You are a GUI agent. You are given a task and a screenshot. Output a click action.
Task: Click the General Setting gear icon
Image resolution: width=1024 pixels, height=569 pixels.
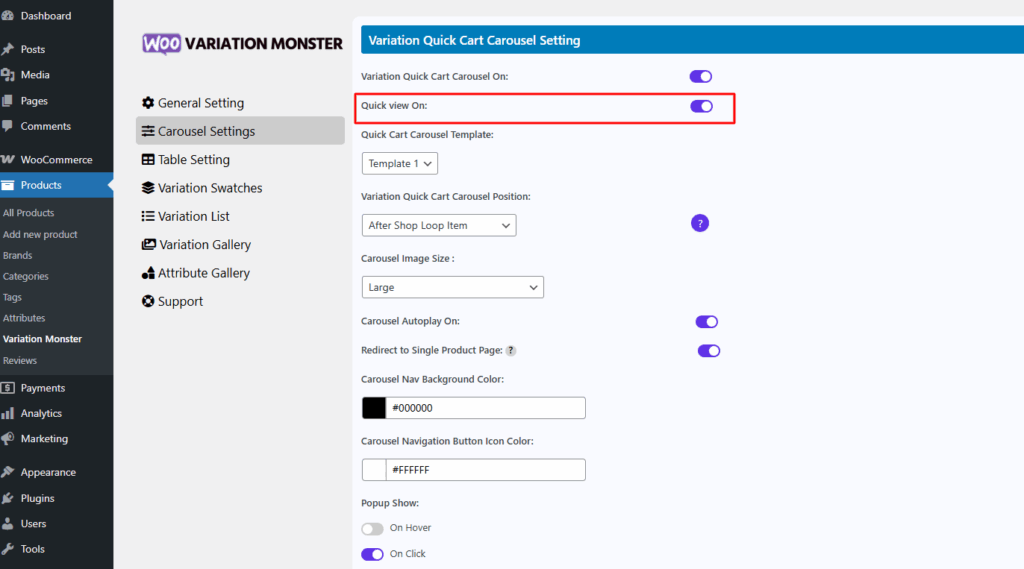coord(148,103)
